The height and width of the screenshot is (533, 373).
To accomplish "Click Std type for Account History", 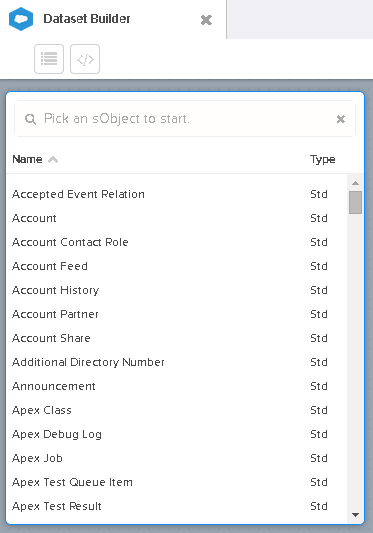I will click(319, 290).
